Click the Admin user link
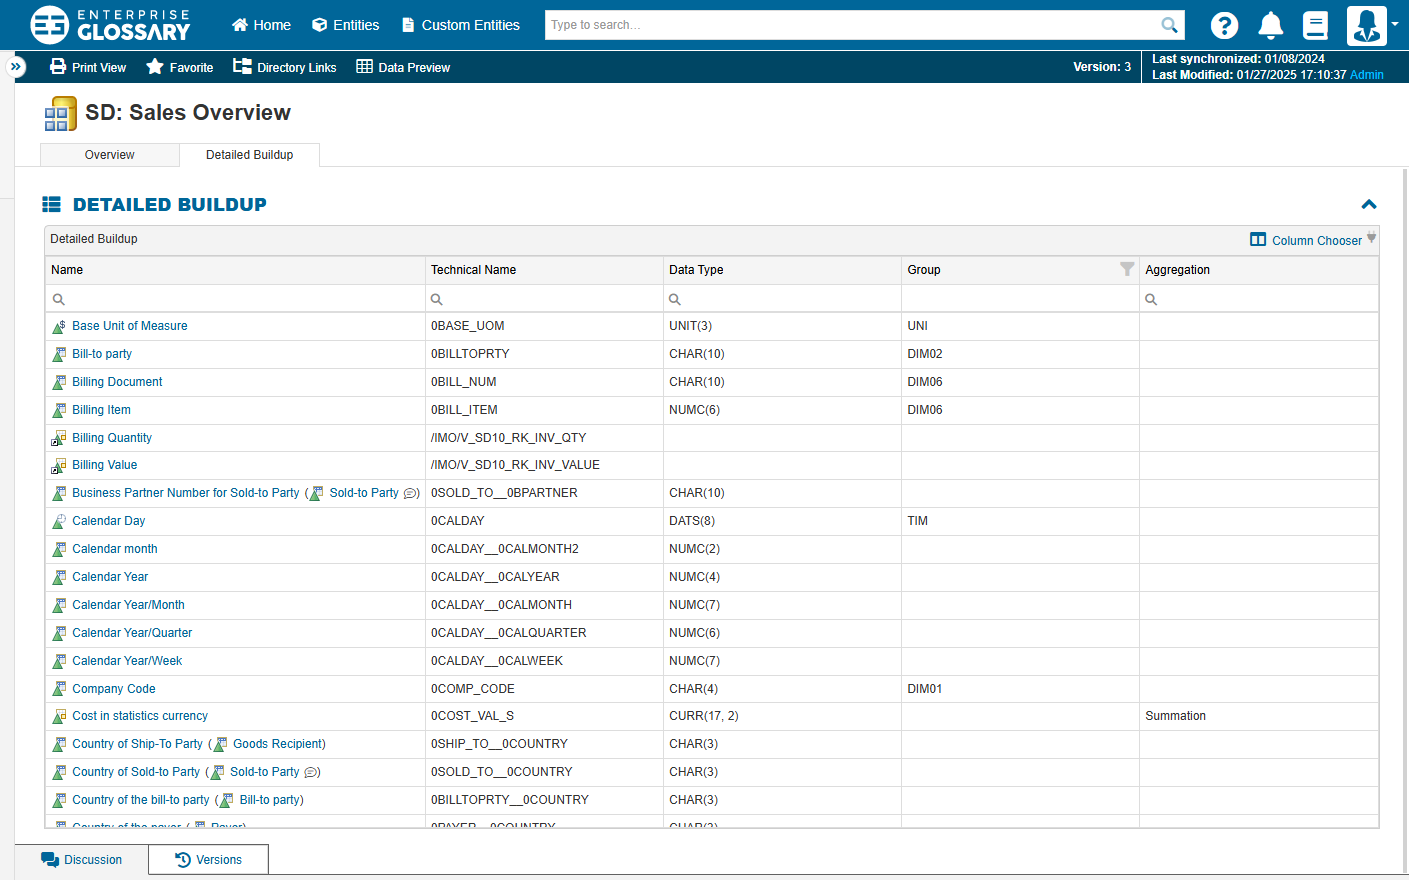Viewport: 1409px width, 880px height. point(1366,75)
